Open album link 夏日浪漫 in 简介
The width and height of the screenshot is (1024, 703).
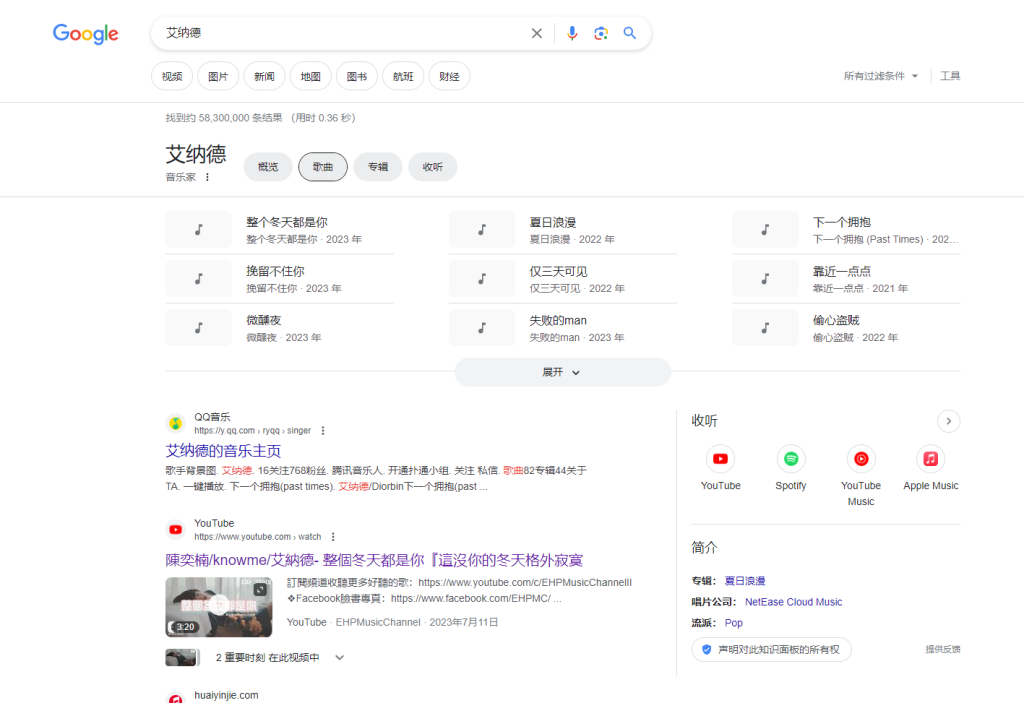744,581
